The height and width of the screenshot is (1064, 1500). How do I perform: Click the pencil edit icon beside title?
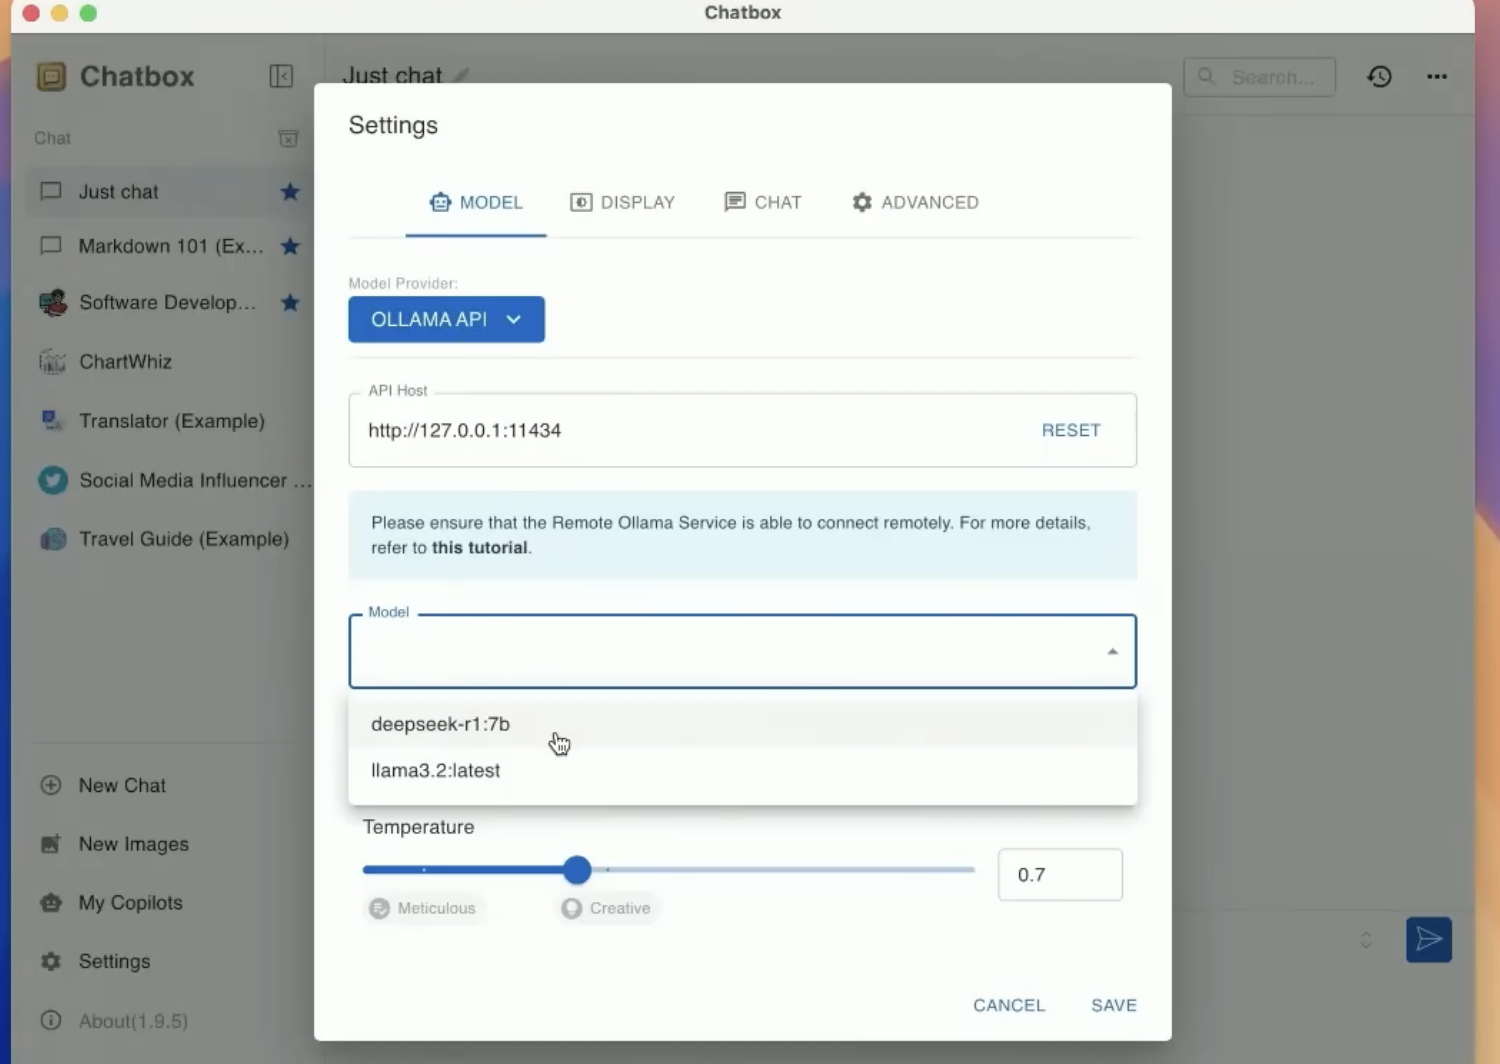(x=461, y=75)
